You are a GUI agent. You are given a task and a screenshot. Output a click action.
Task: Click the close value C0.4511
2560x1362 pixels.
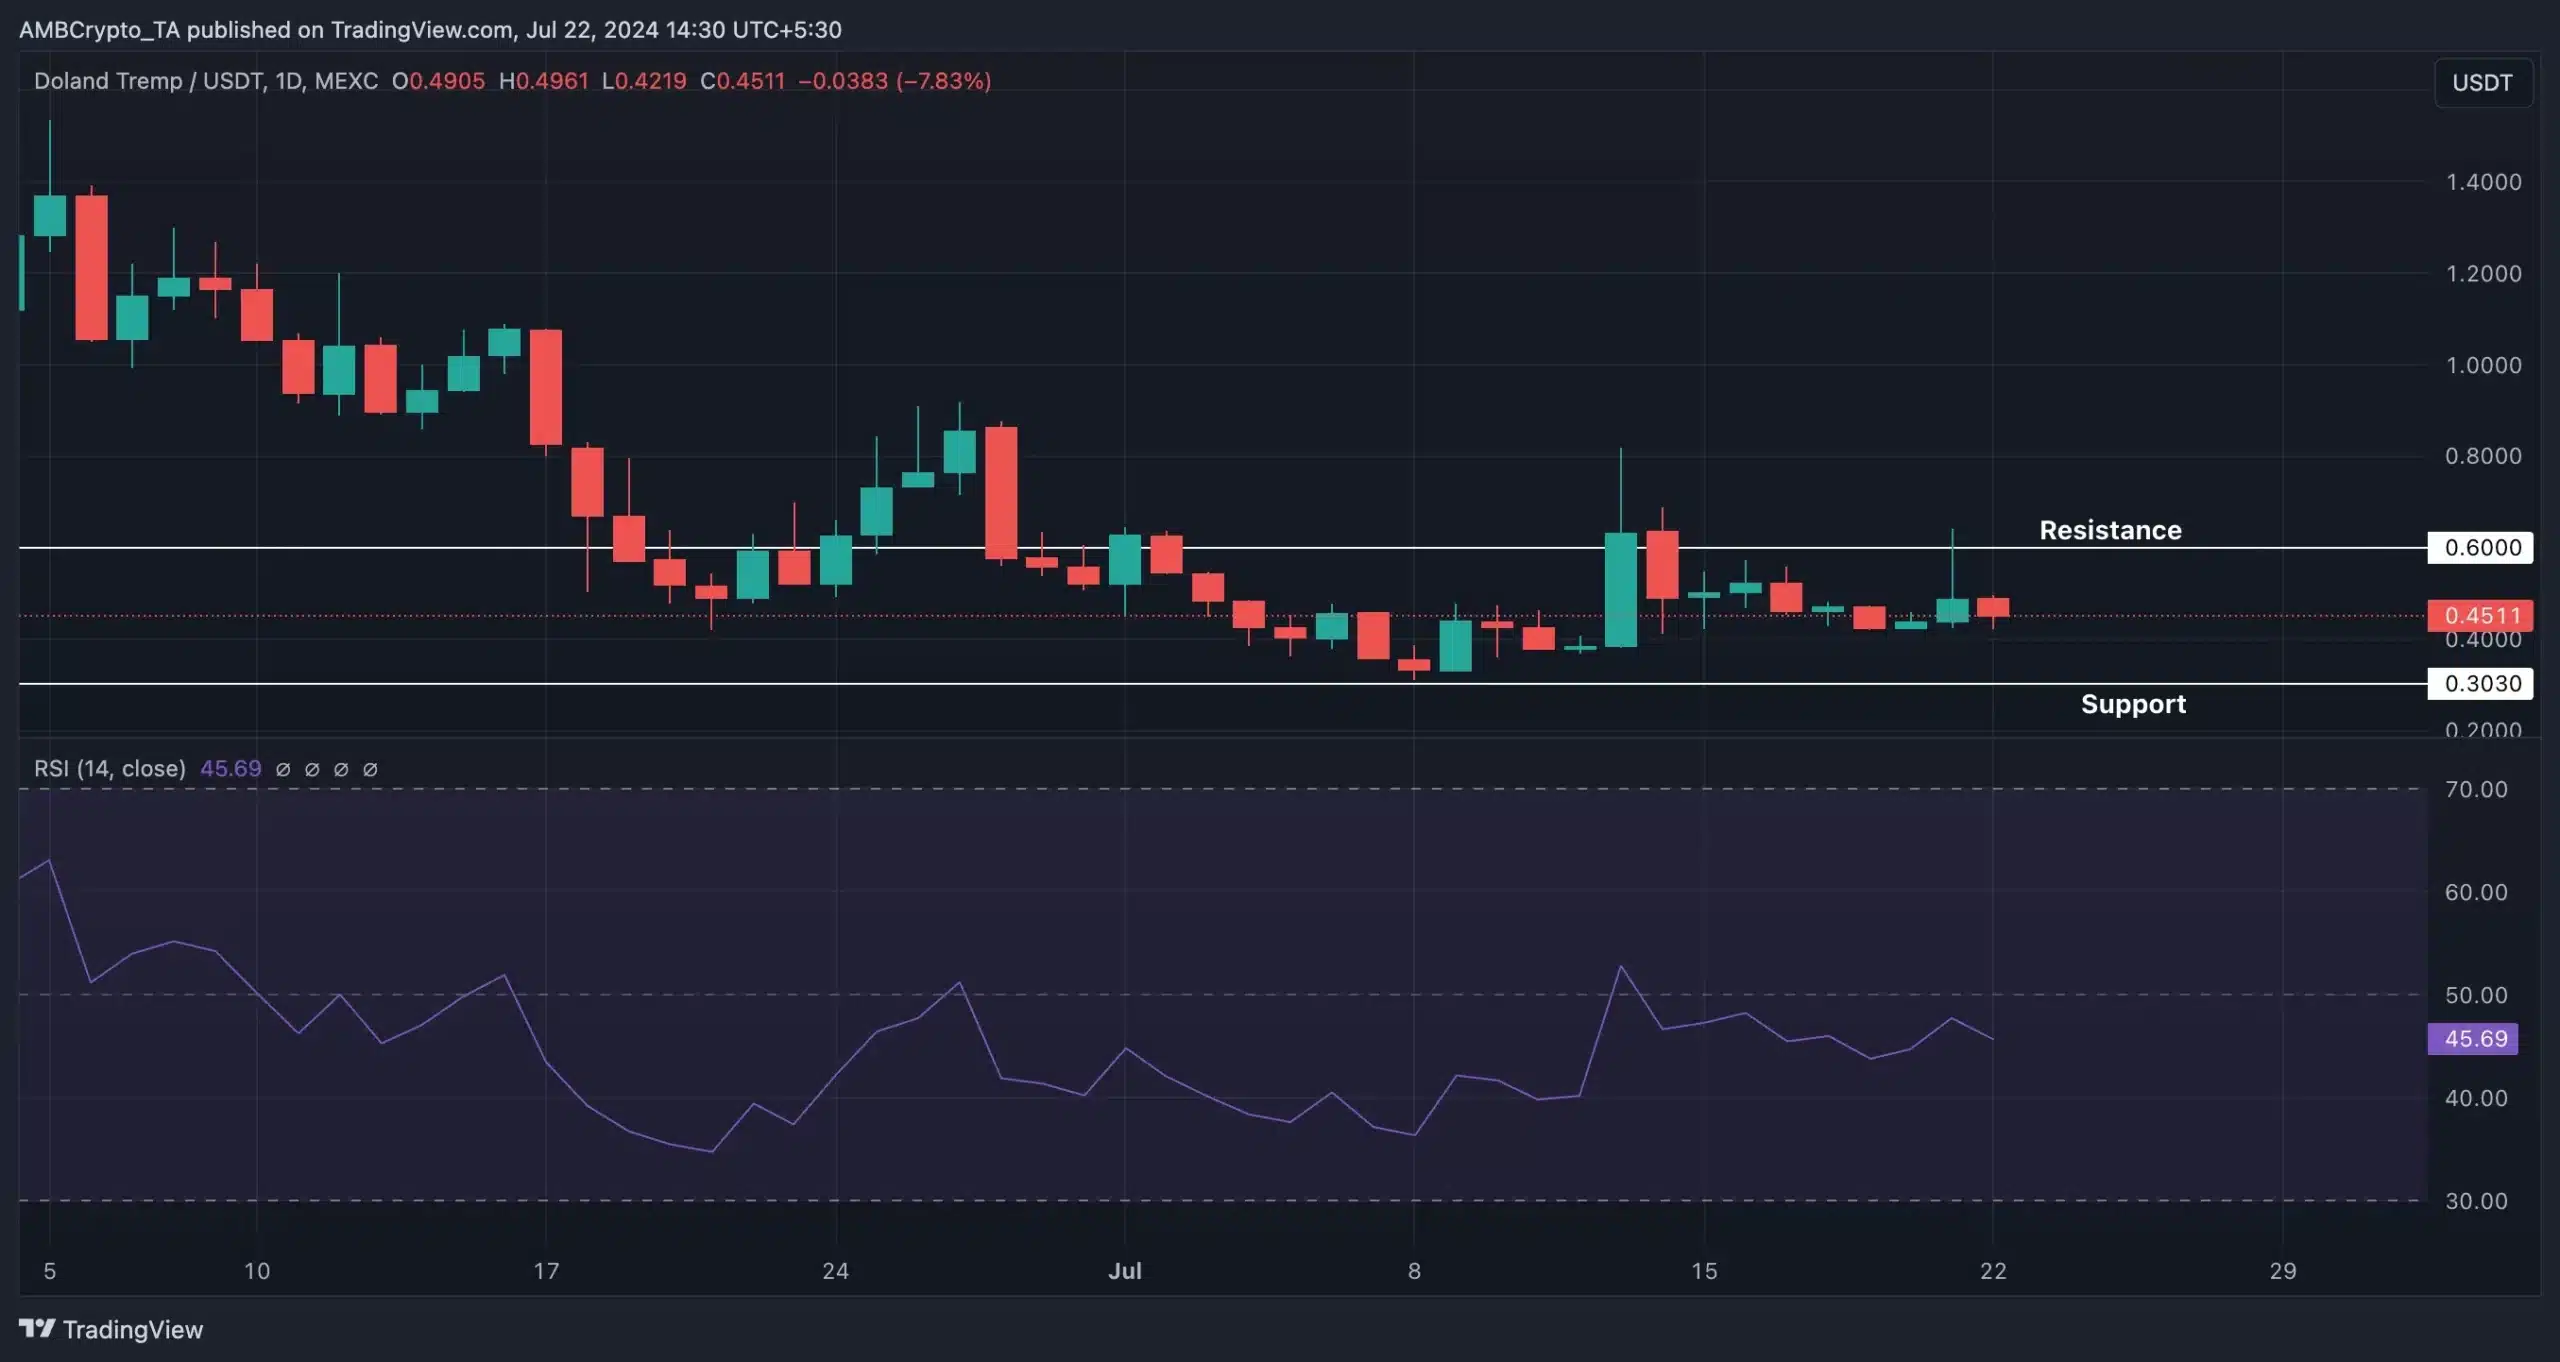[743, 81]
